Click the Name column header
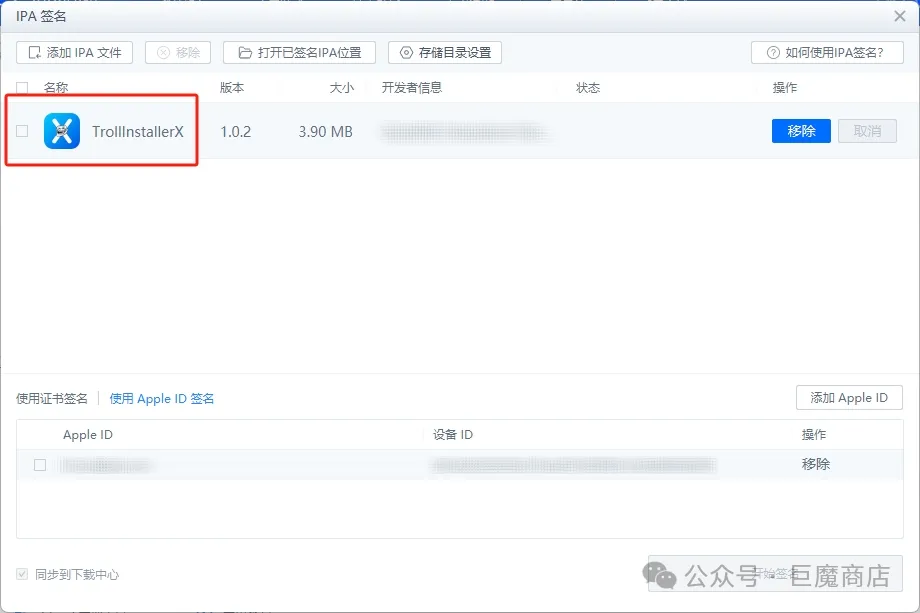The image size is (920, 613). [56, 88]
